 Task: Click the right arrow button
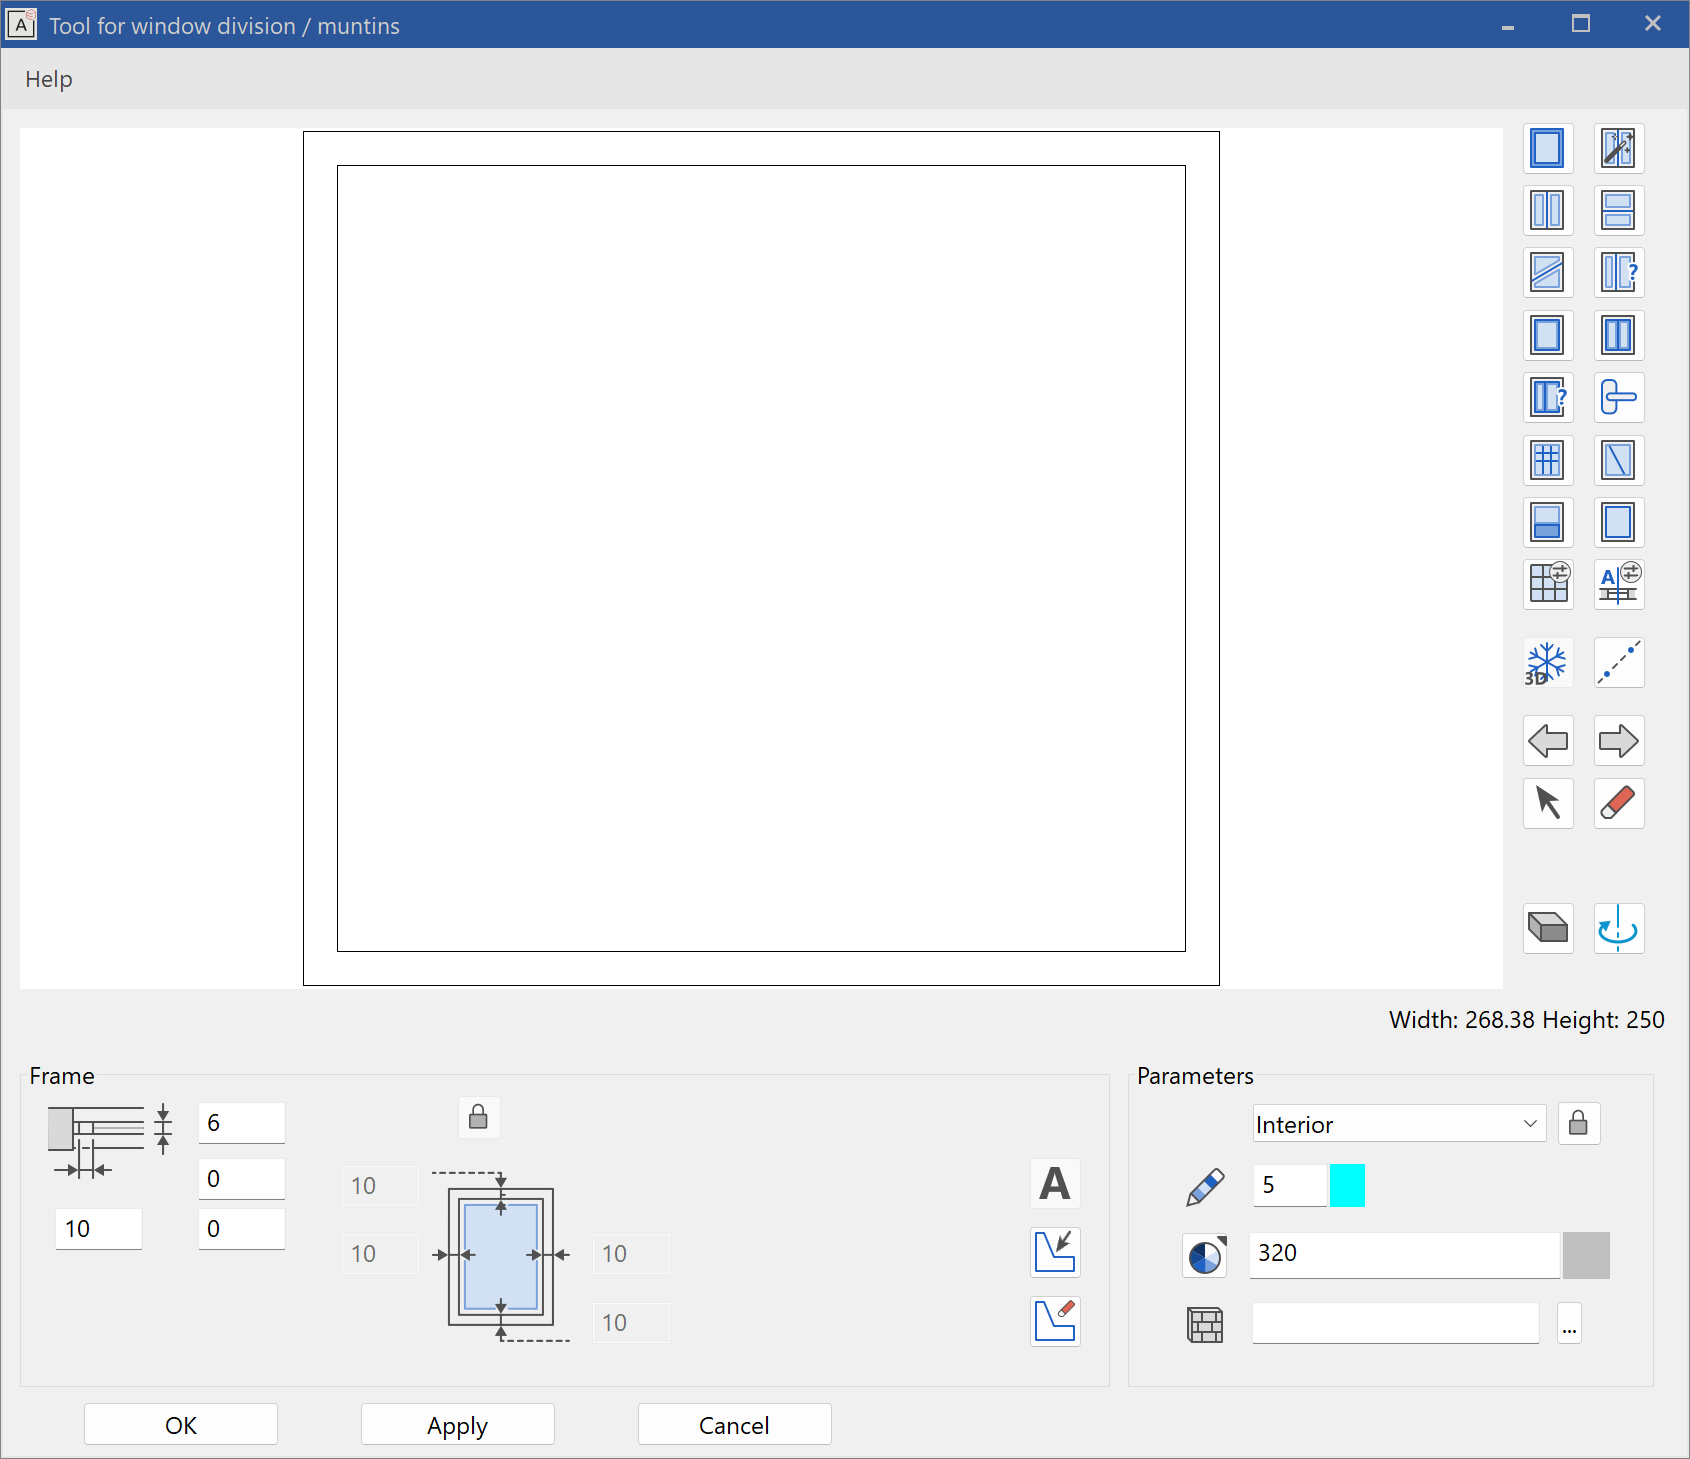tap(1619, 741)
